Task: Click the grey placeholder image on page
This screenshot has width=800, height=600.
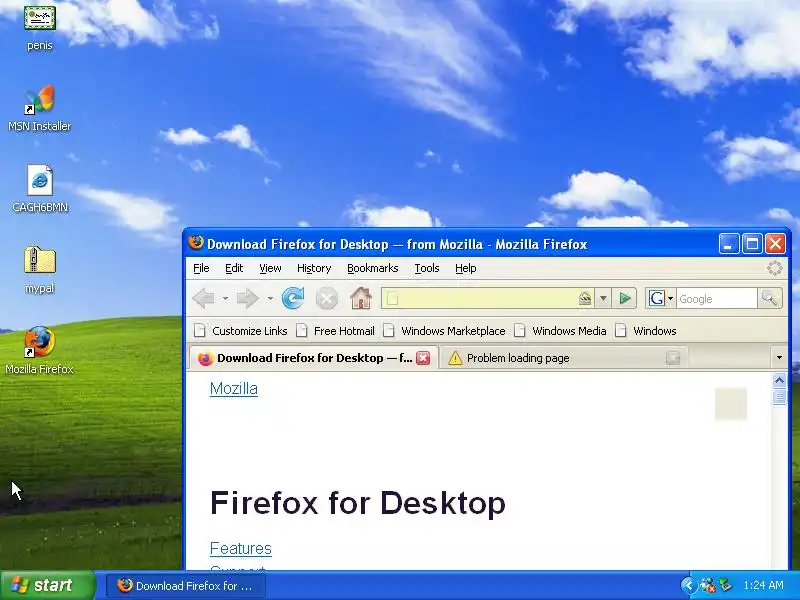Action: click(x=731, y=404)
